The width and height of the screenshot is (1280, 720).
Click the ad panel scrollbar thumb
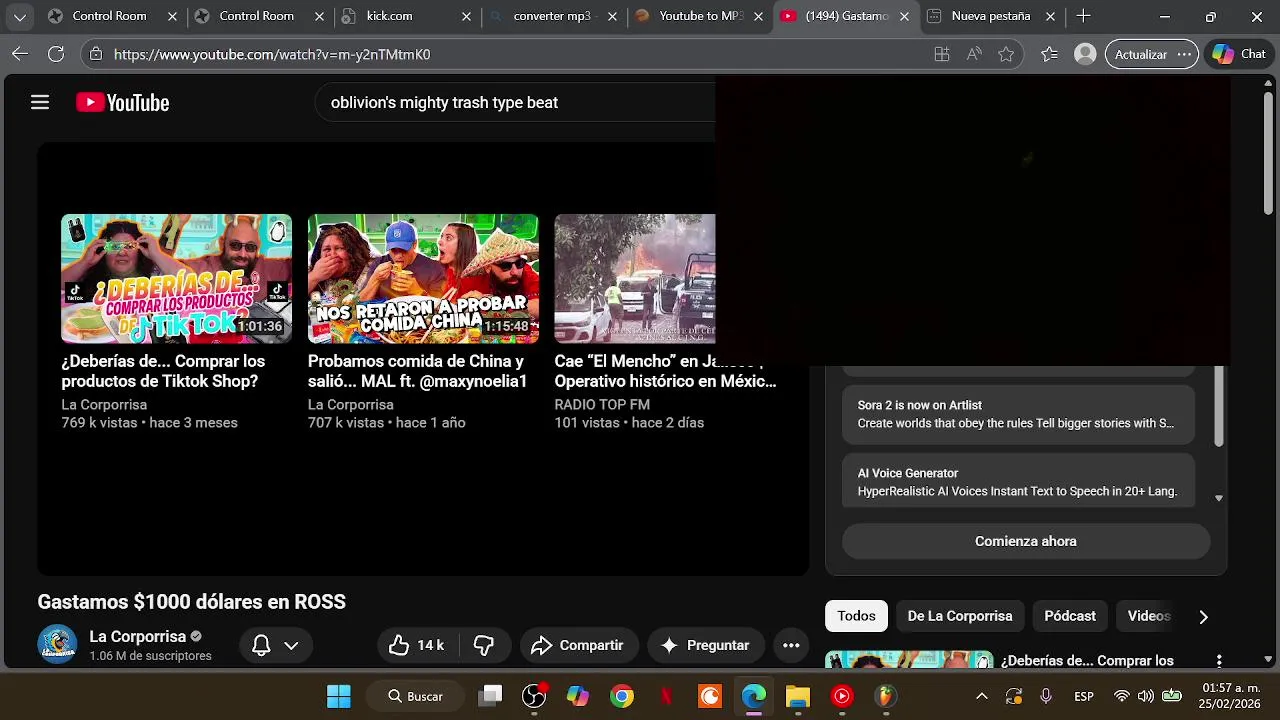pyautogui.click(x=1218, y=406)
